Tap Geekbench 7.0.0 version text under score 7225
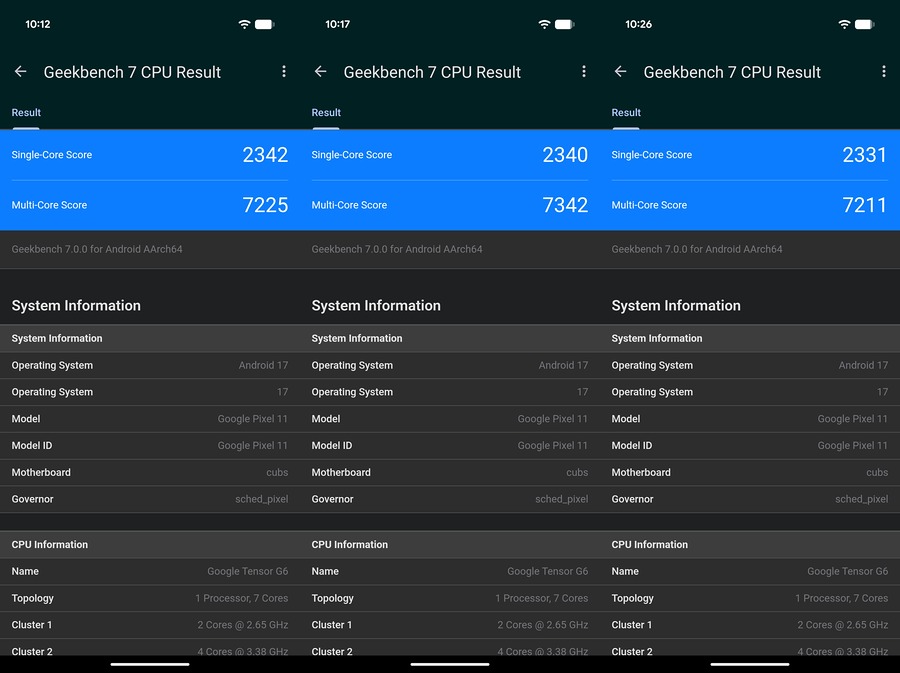Image resolution: width=900 pixels, height=673 pixels. [x=97, y=249]
